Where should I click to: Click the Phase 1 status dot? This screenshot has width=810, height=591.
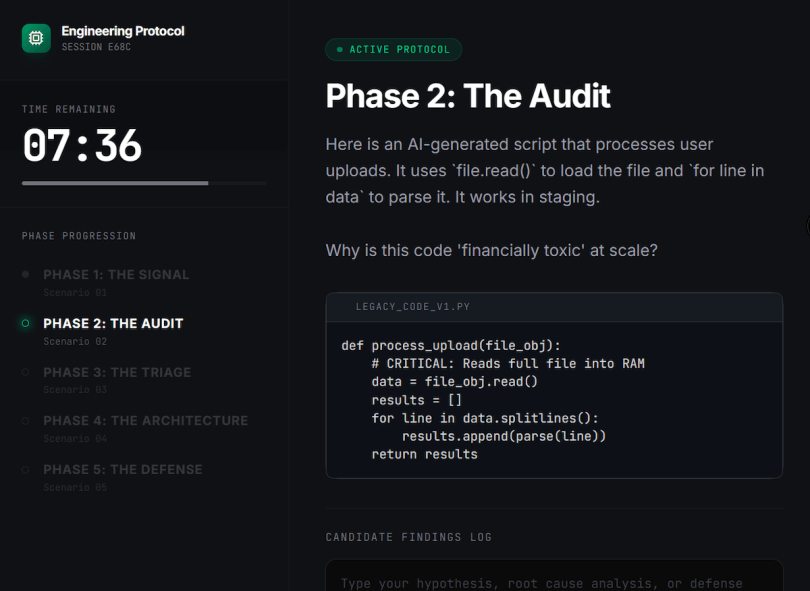24,274
